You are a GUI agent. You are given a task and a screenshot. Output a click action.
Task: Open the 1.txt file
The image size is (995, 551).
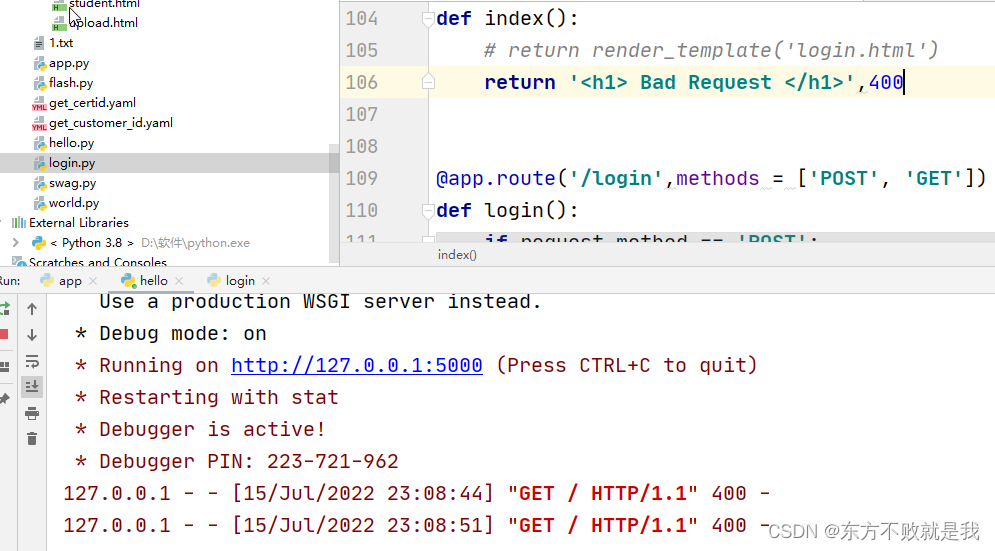click(x=61, y=43)
